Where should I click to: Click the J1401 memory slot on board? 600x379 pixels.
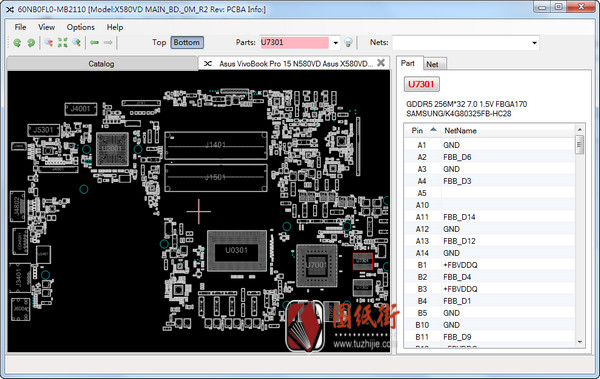(216, 145)
